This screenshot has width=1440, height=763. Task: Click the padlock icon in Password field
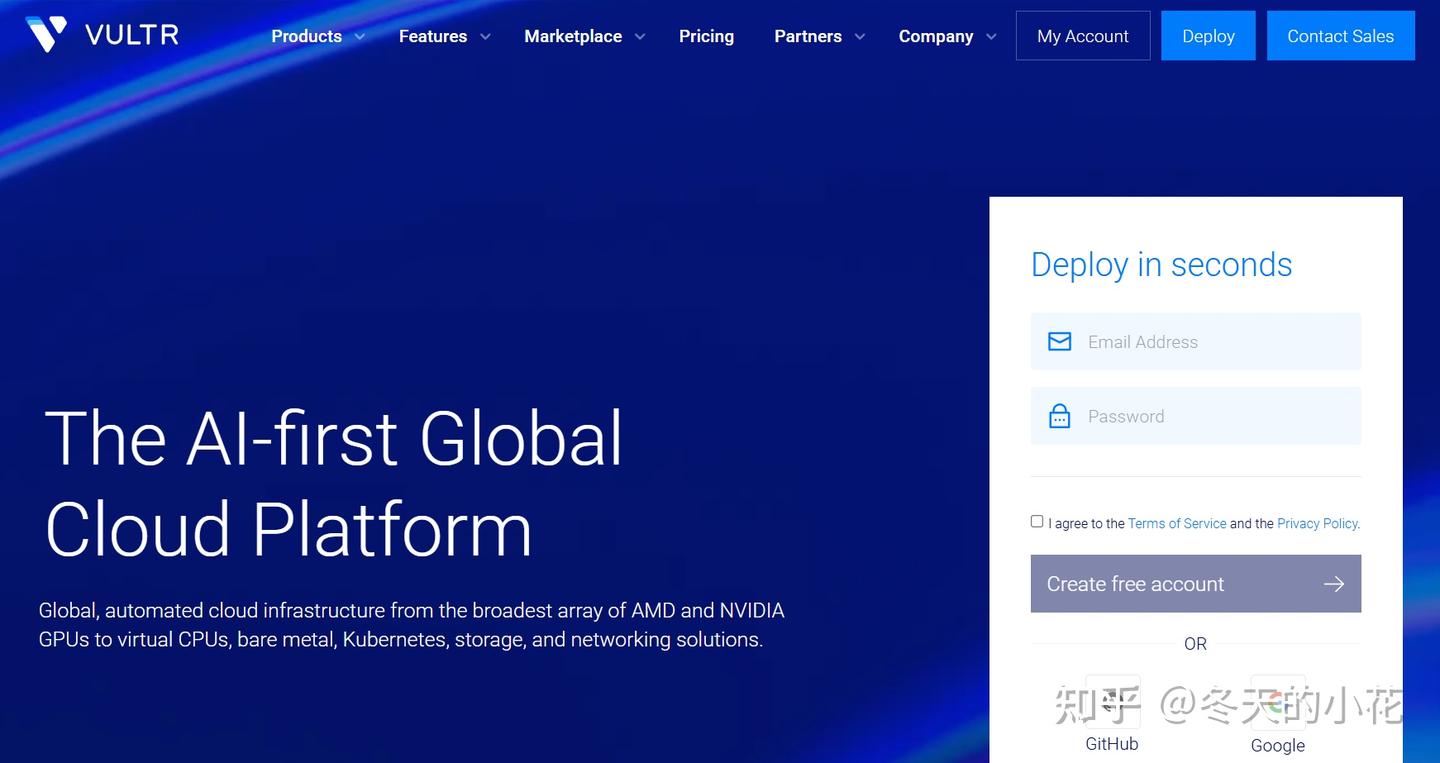(x=1059, y=416)
